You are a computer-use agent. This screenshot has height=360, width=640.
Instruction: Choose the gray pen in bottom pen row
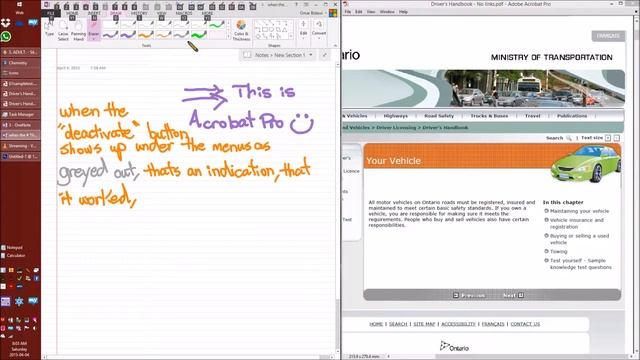181,35
